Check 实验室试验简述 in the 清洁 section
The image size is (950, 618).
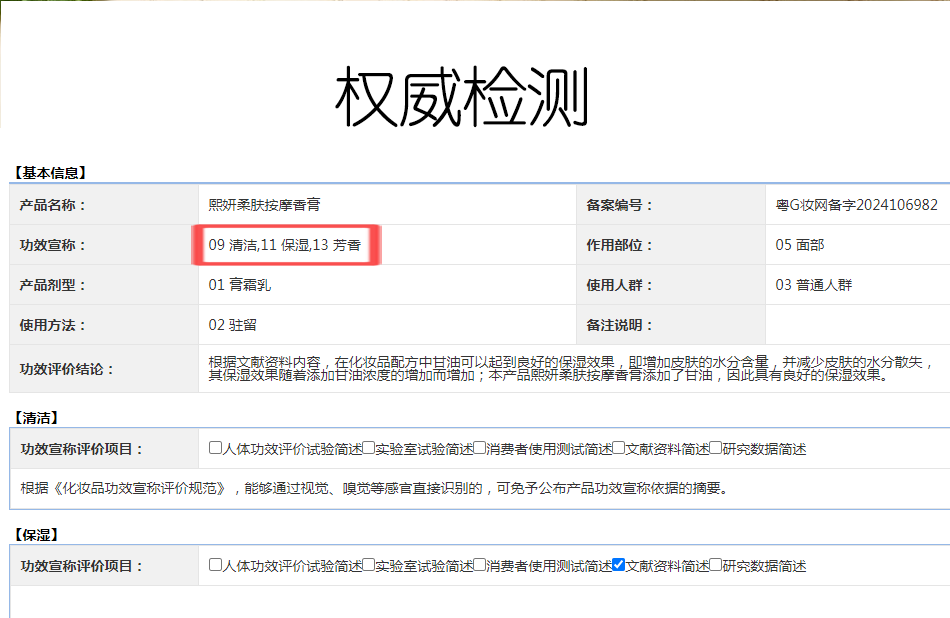click(x=368, y=449)
